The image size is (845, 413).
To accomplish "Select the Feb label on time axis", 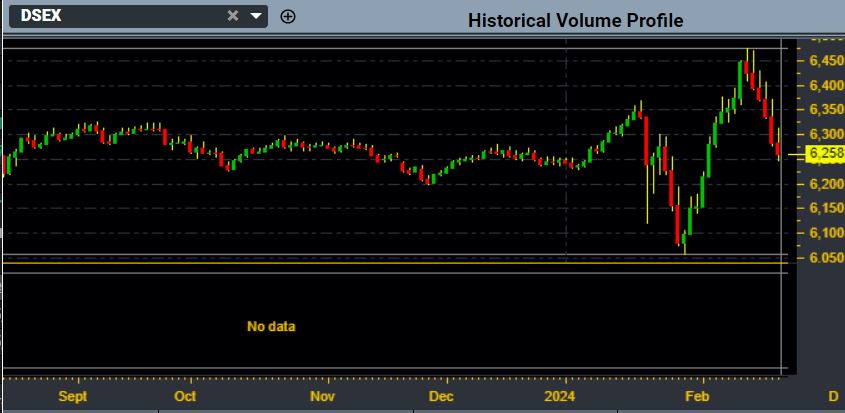I will point(695,396).
